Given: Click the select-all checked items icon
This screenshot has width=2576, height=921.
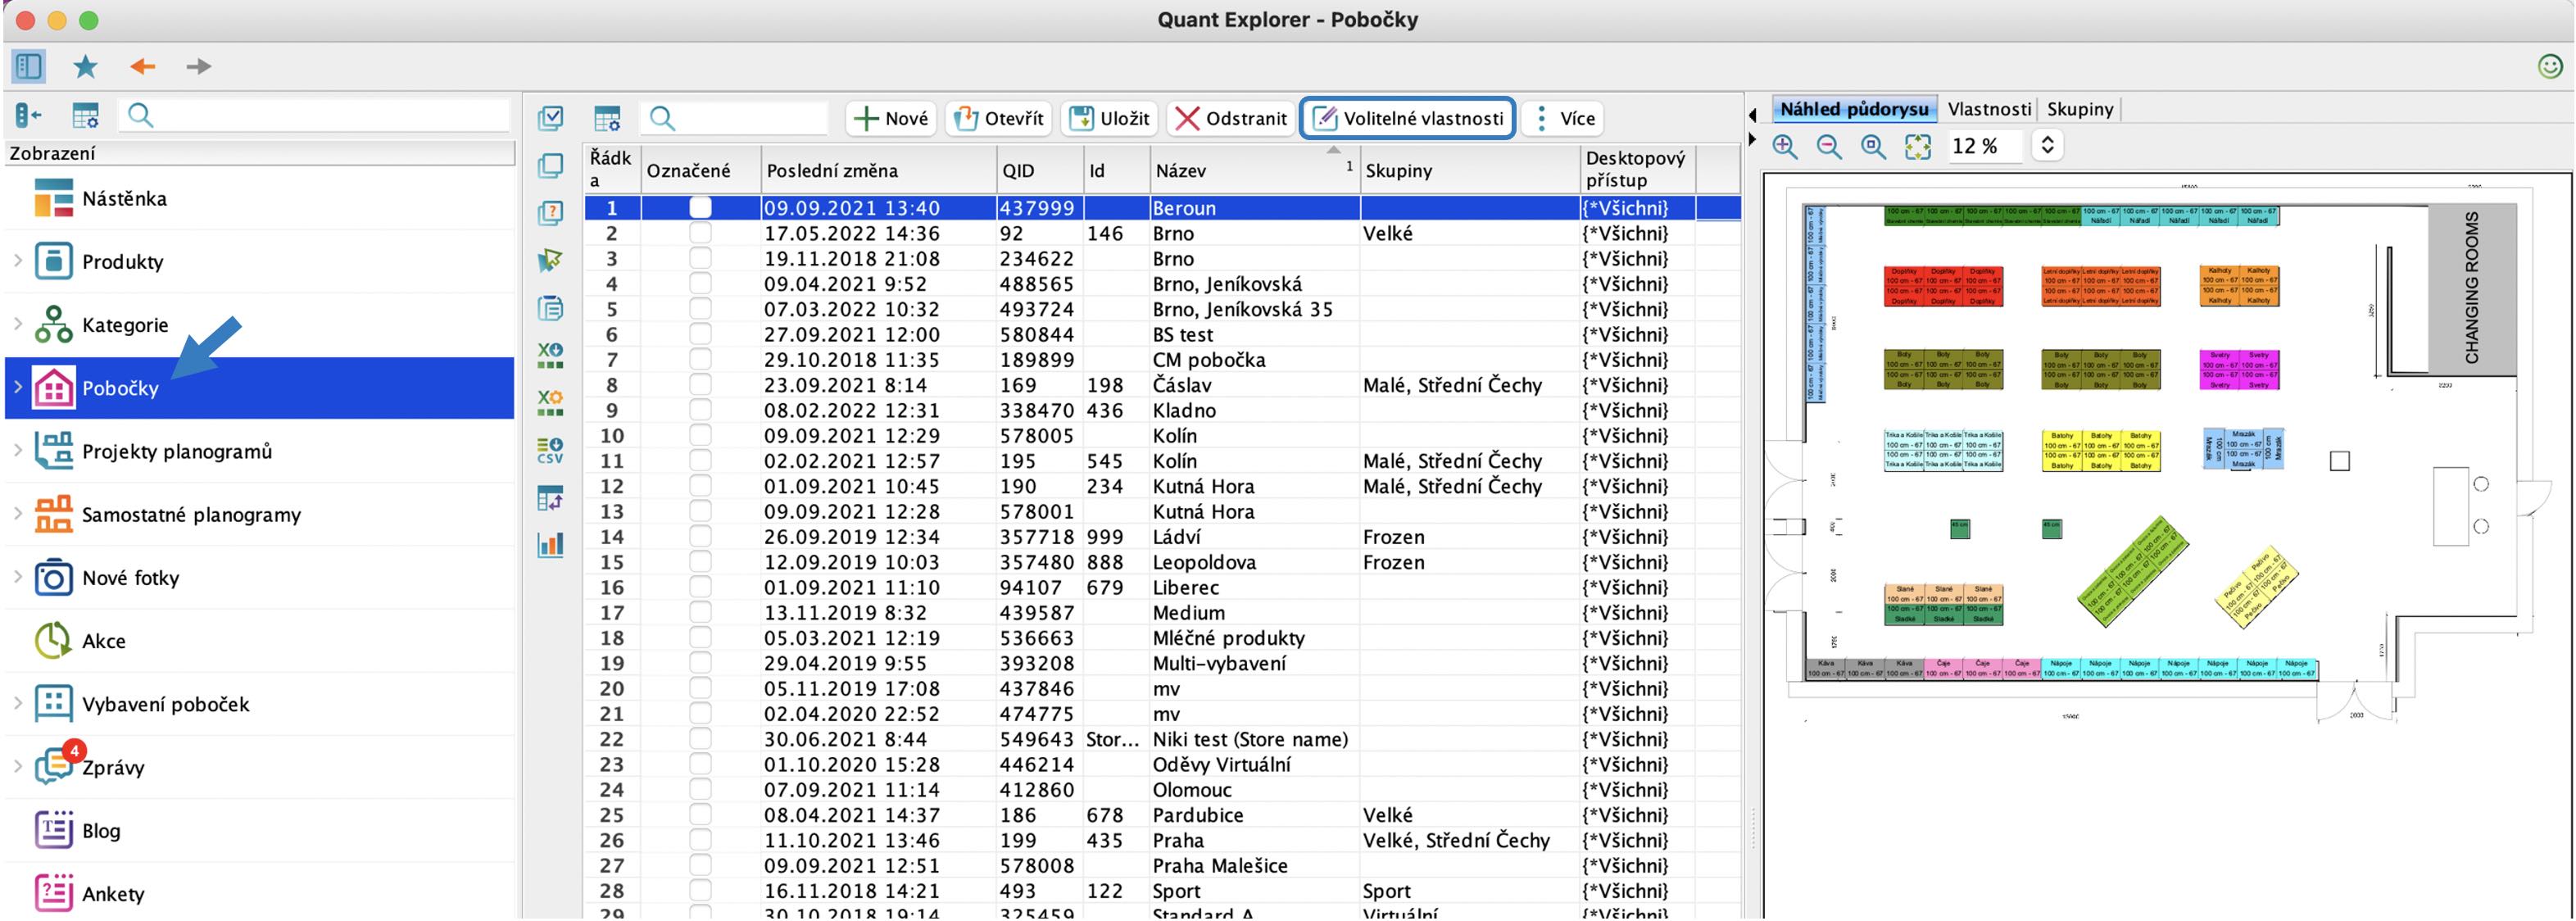Looking at the screenshot, I should [550, 118].
